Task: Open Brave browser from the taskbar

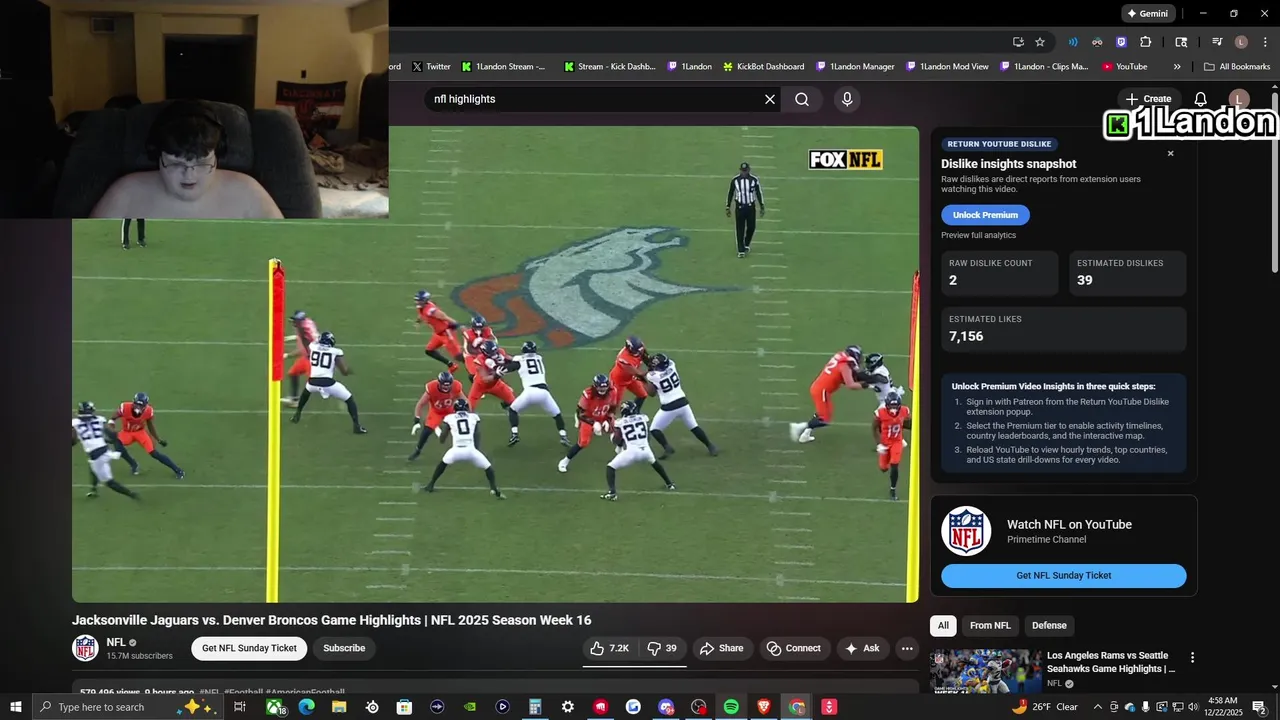Action: (764, 707)
